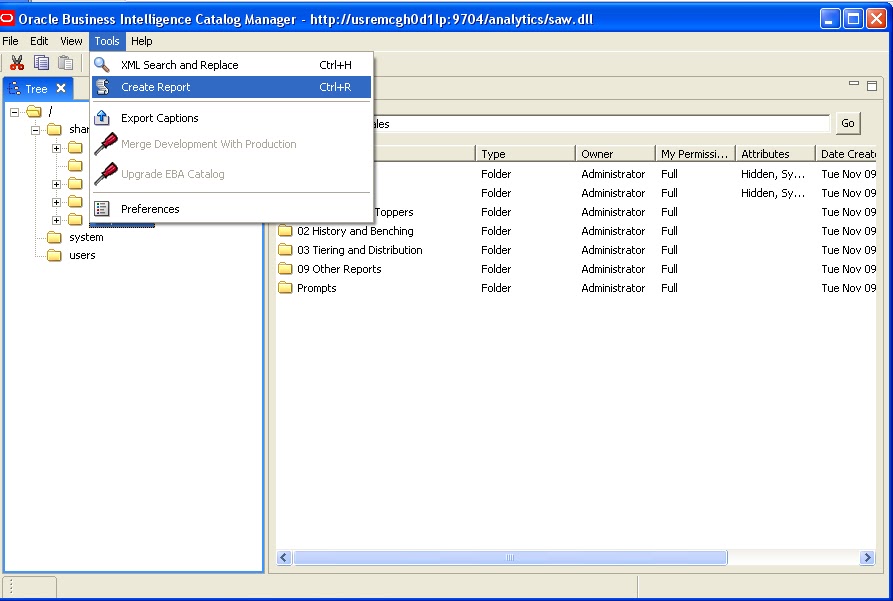Click first Hidden, Sy... attributes cell

click(x=773, y=174)
